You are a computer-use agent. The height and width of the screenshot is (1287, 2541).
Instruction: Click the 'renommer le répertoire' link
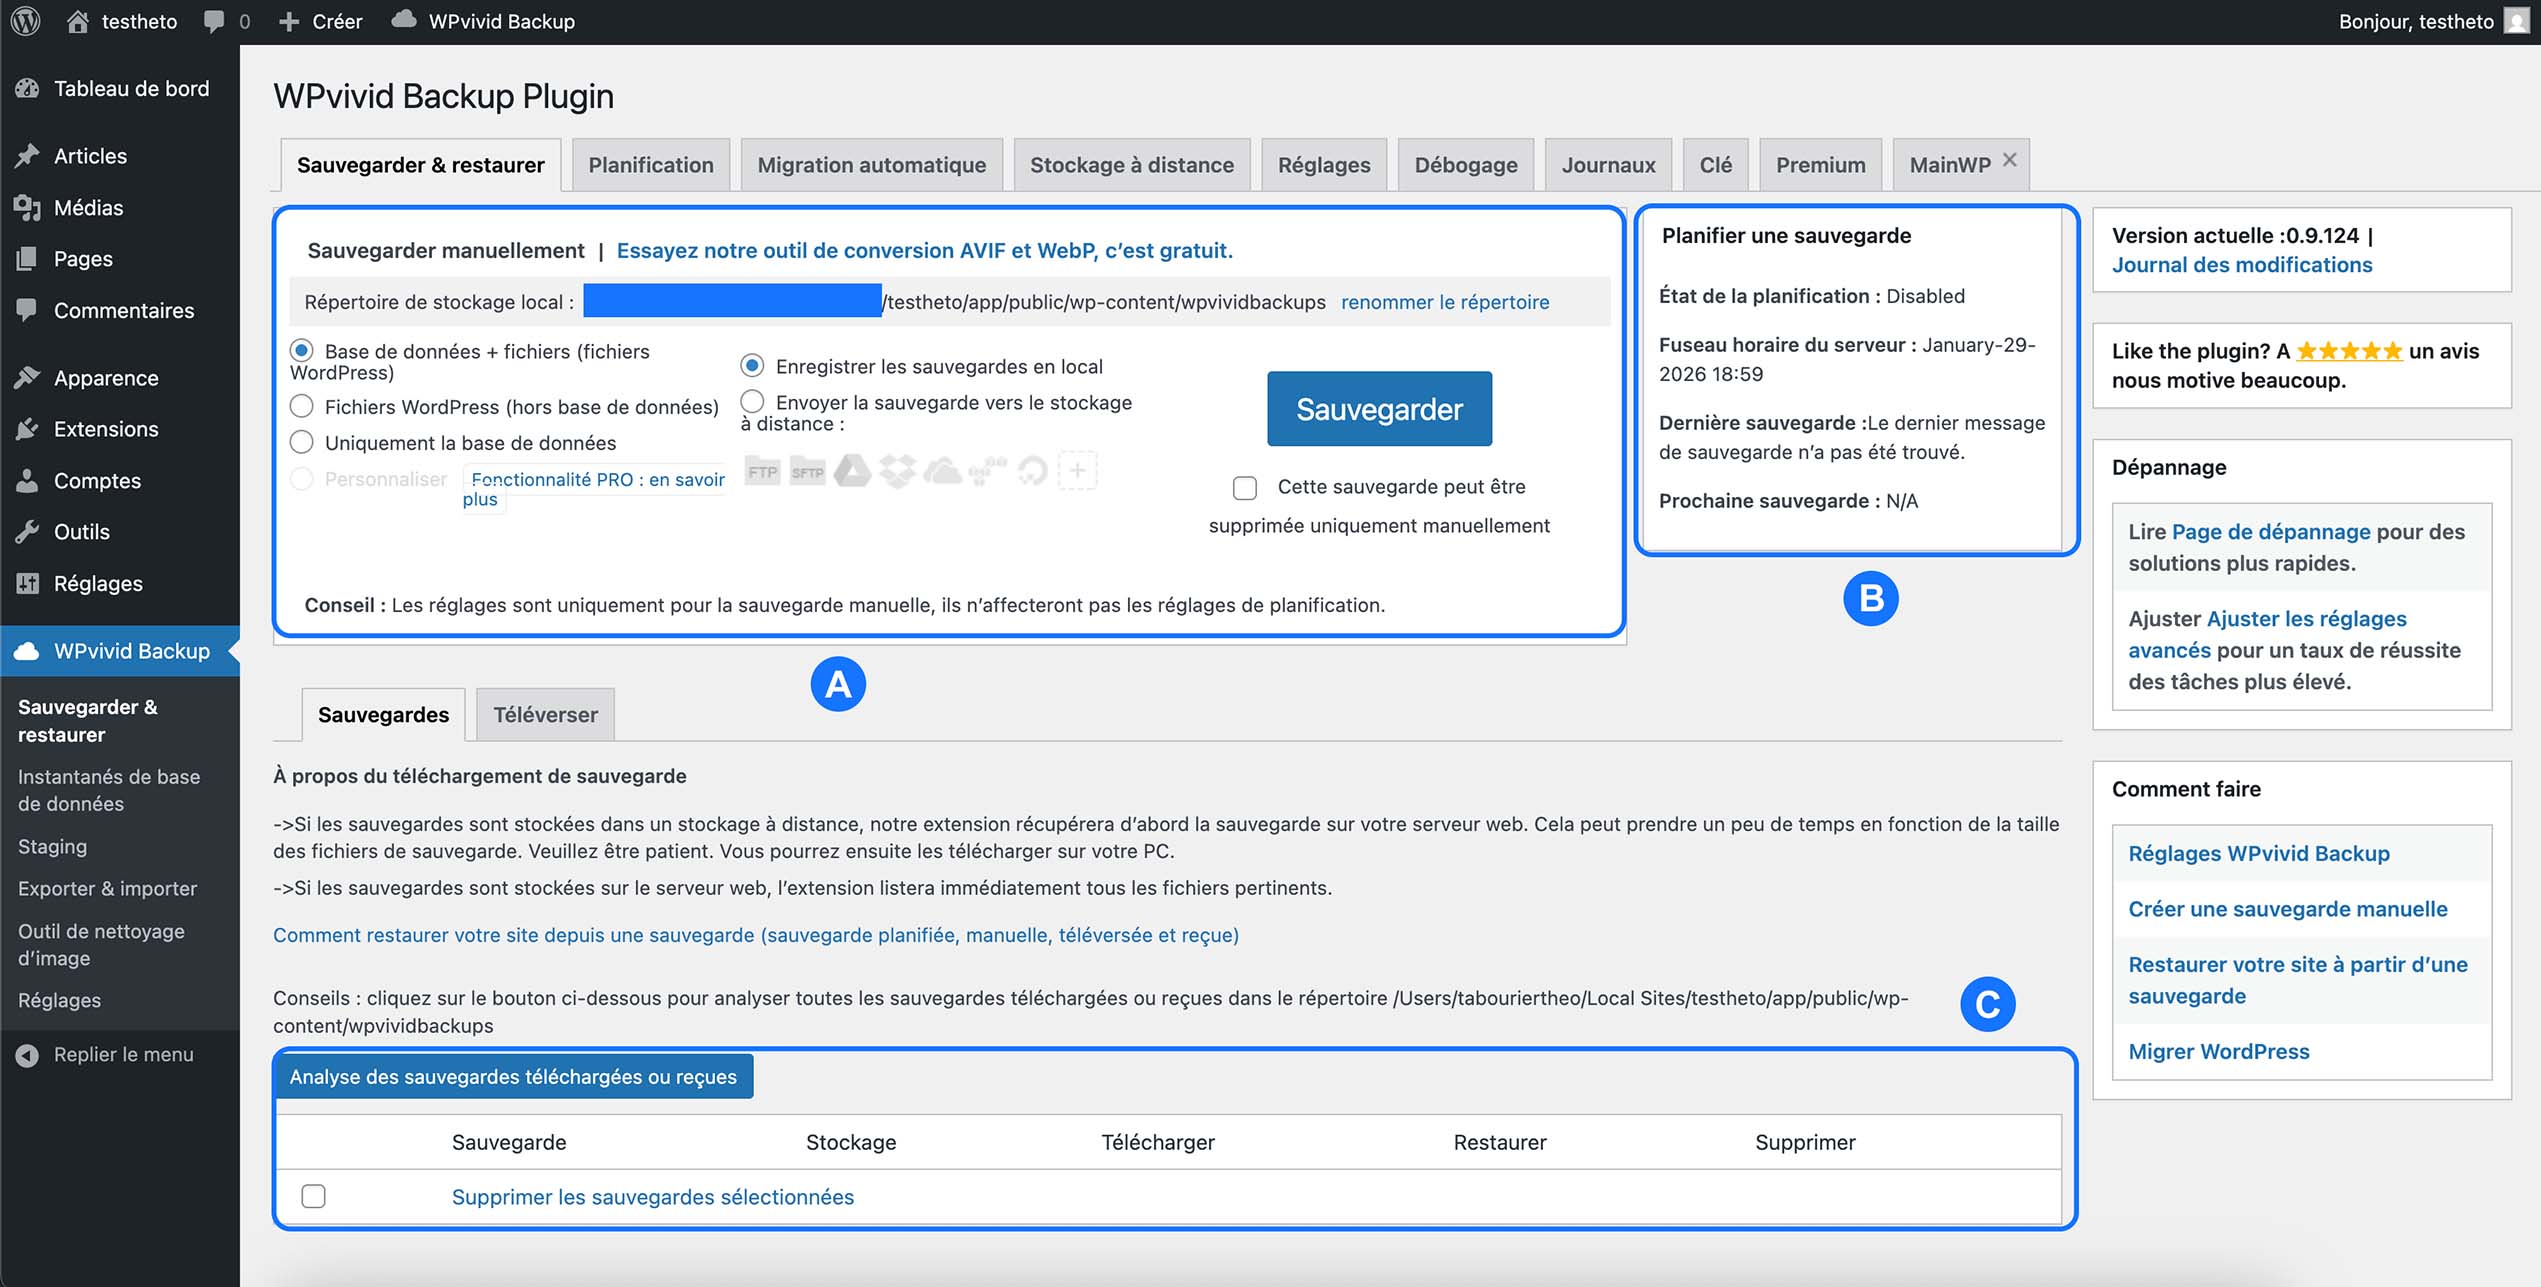(1444, 301)
